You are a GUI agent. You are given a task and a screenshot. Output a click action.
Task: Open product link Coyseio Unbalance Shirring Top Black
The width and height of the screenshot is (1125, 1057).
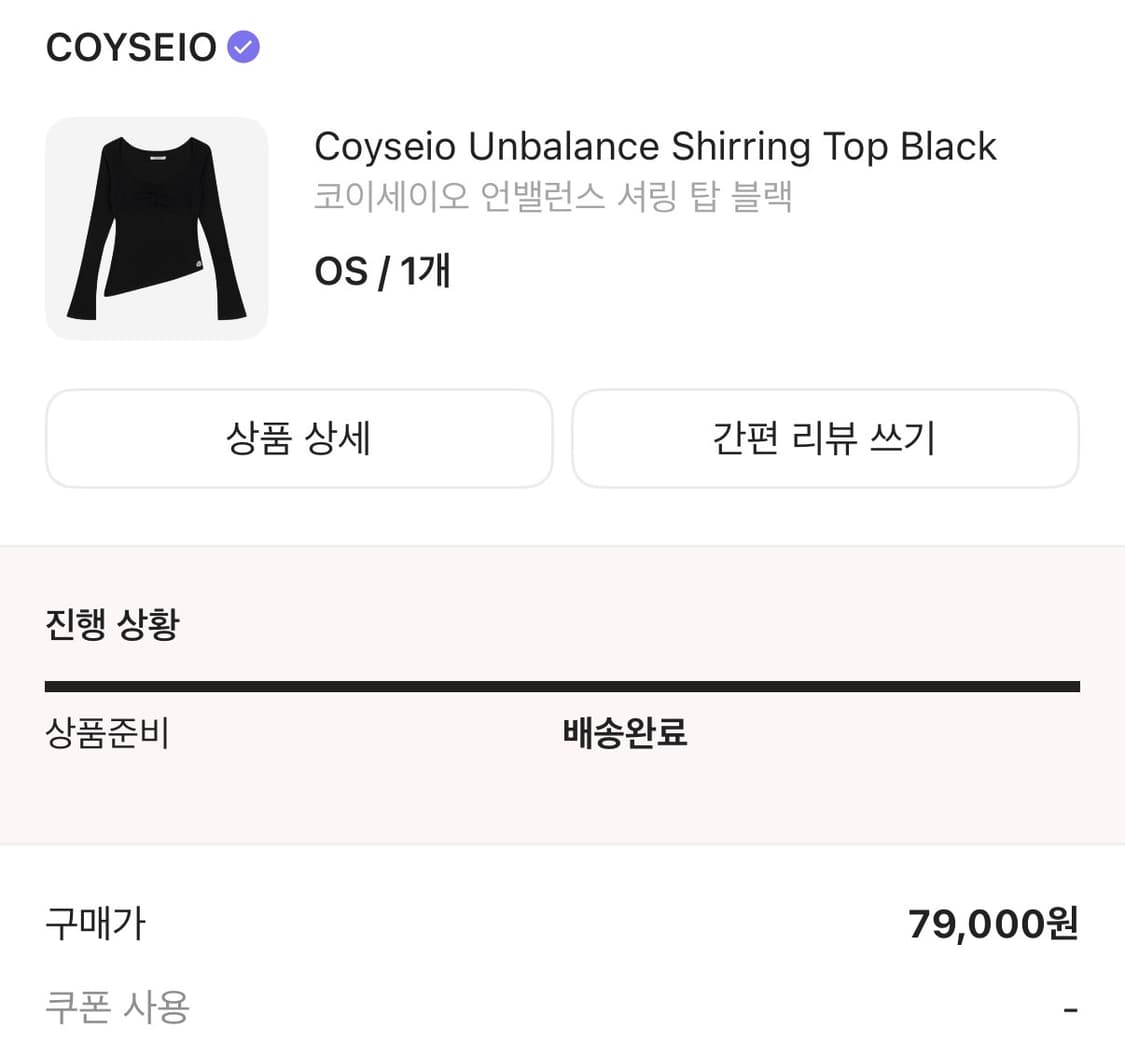[655, 146]
